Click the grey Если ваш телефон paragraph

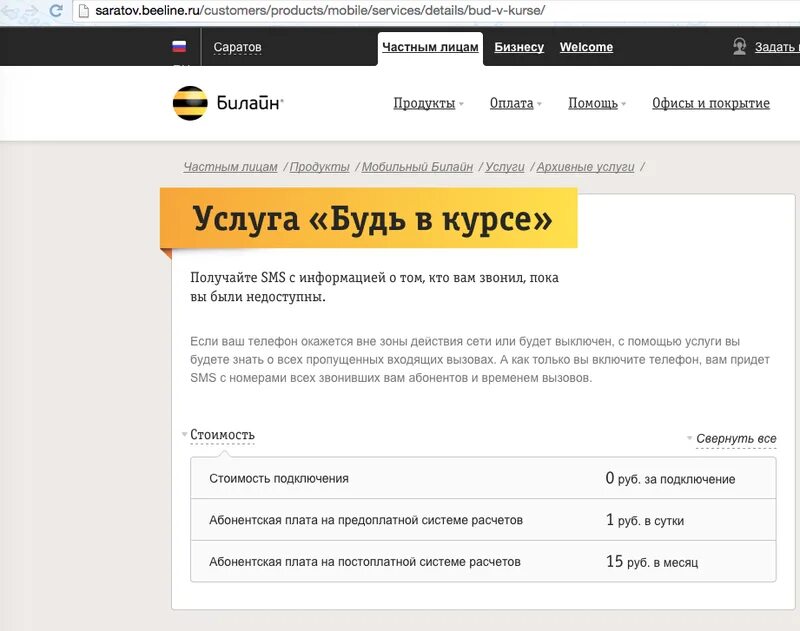[x=480, y=360]
